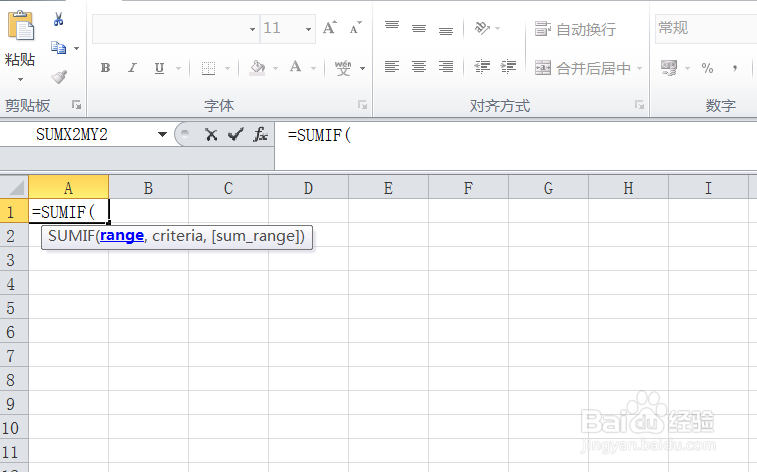Open orientation dropdown arrow

tap(497, 28)
